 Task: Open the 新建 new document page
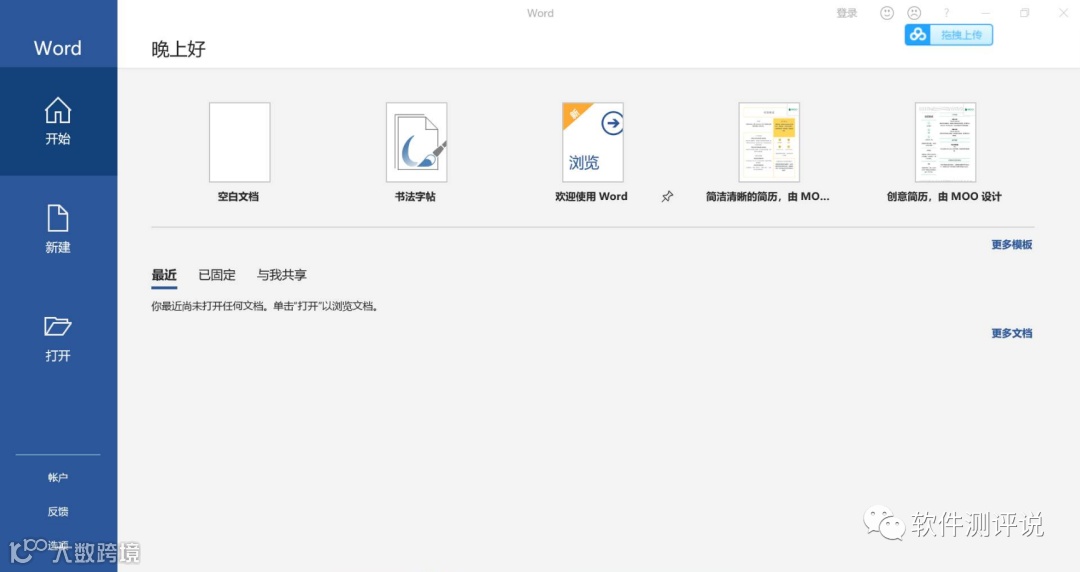tap(58, 229)
